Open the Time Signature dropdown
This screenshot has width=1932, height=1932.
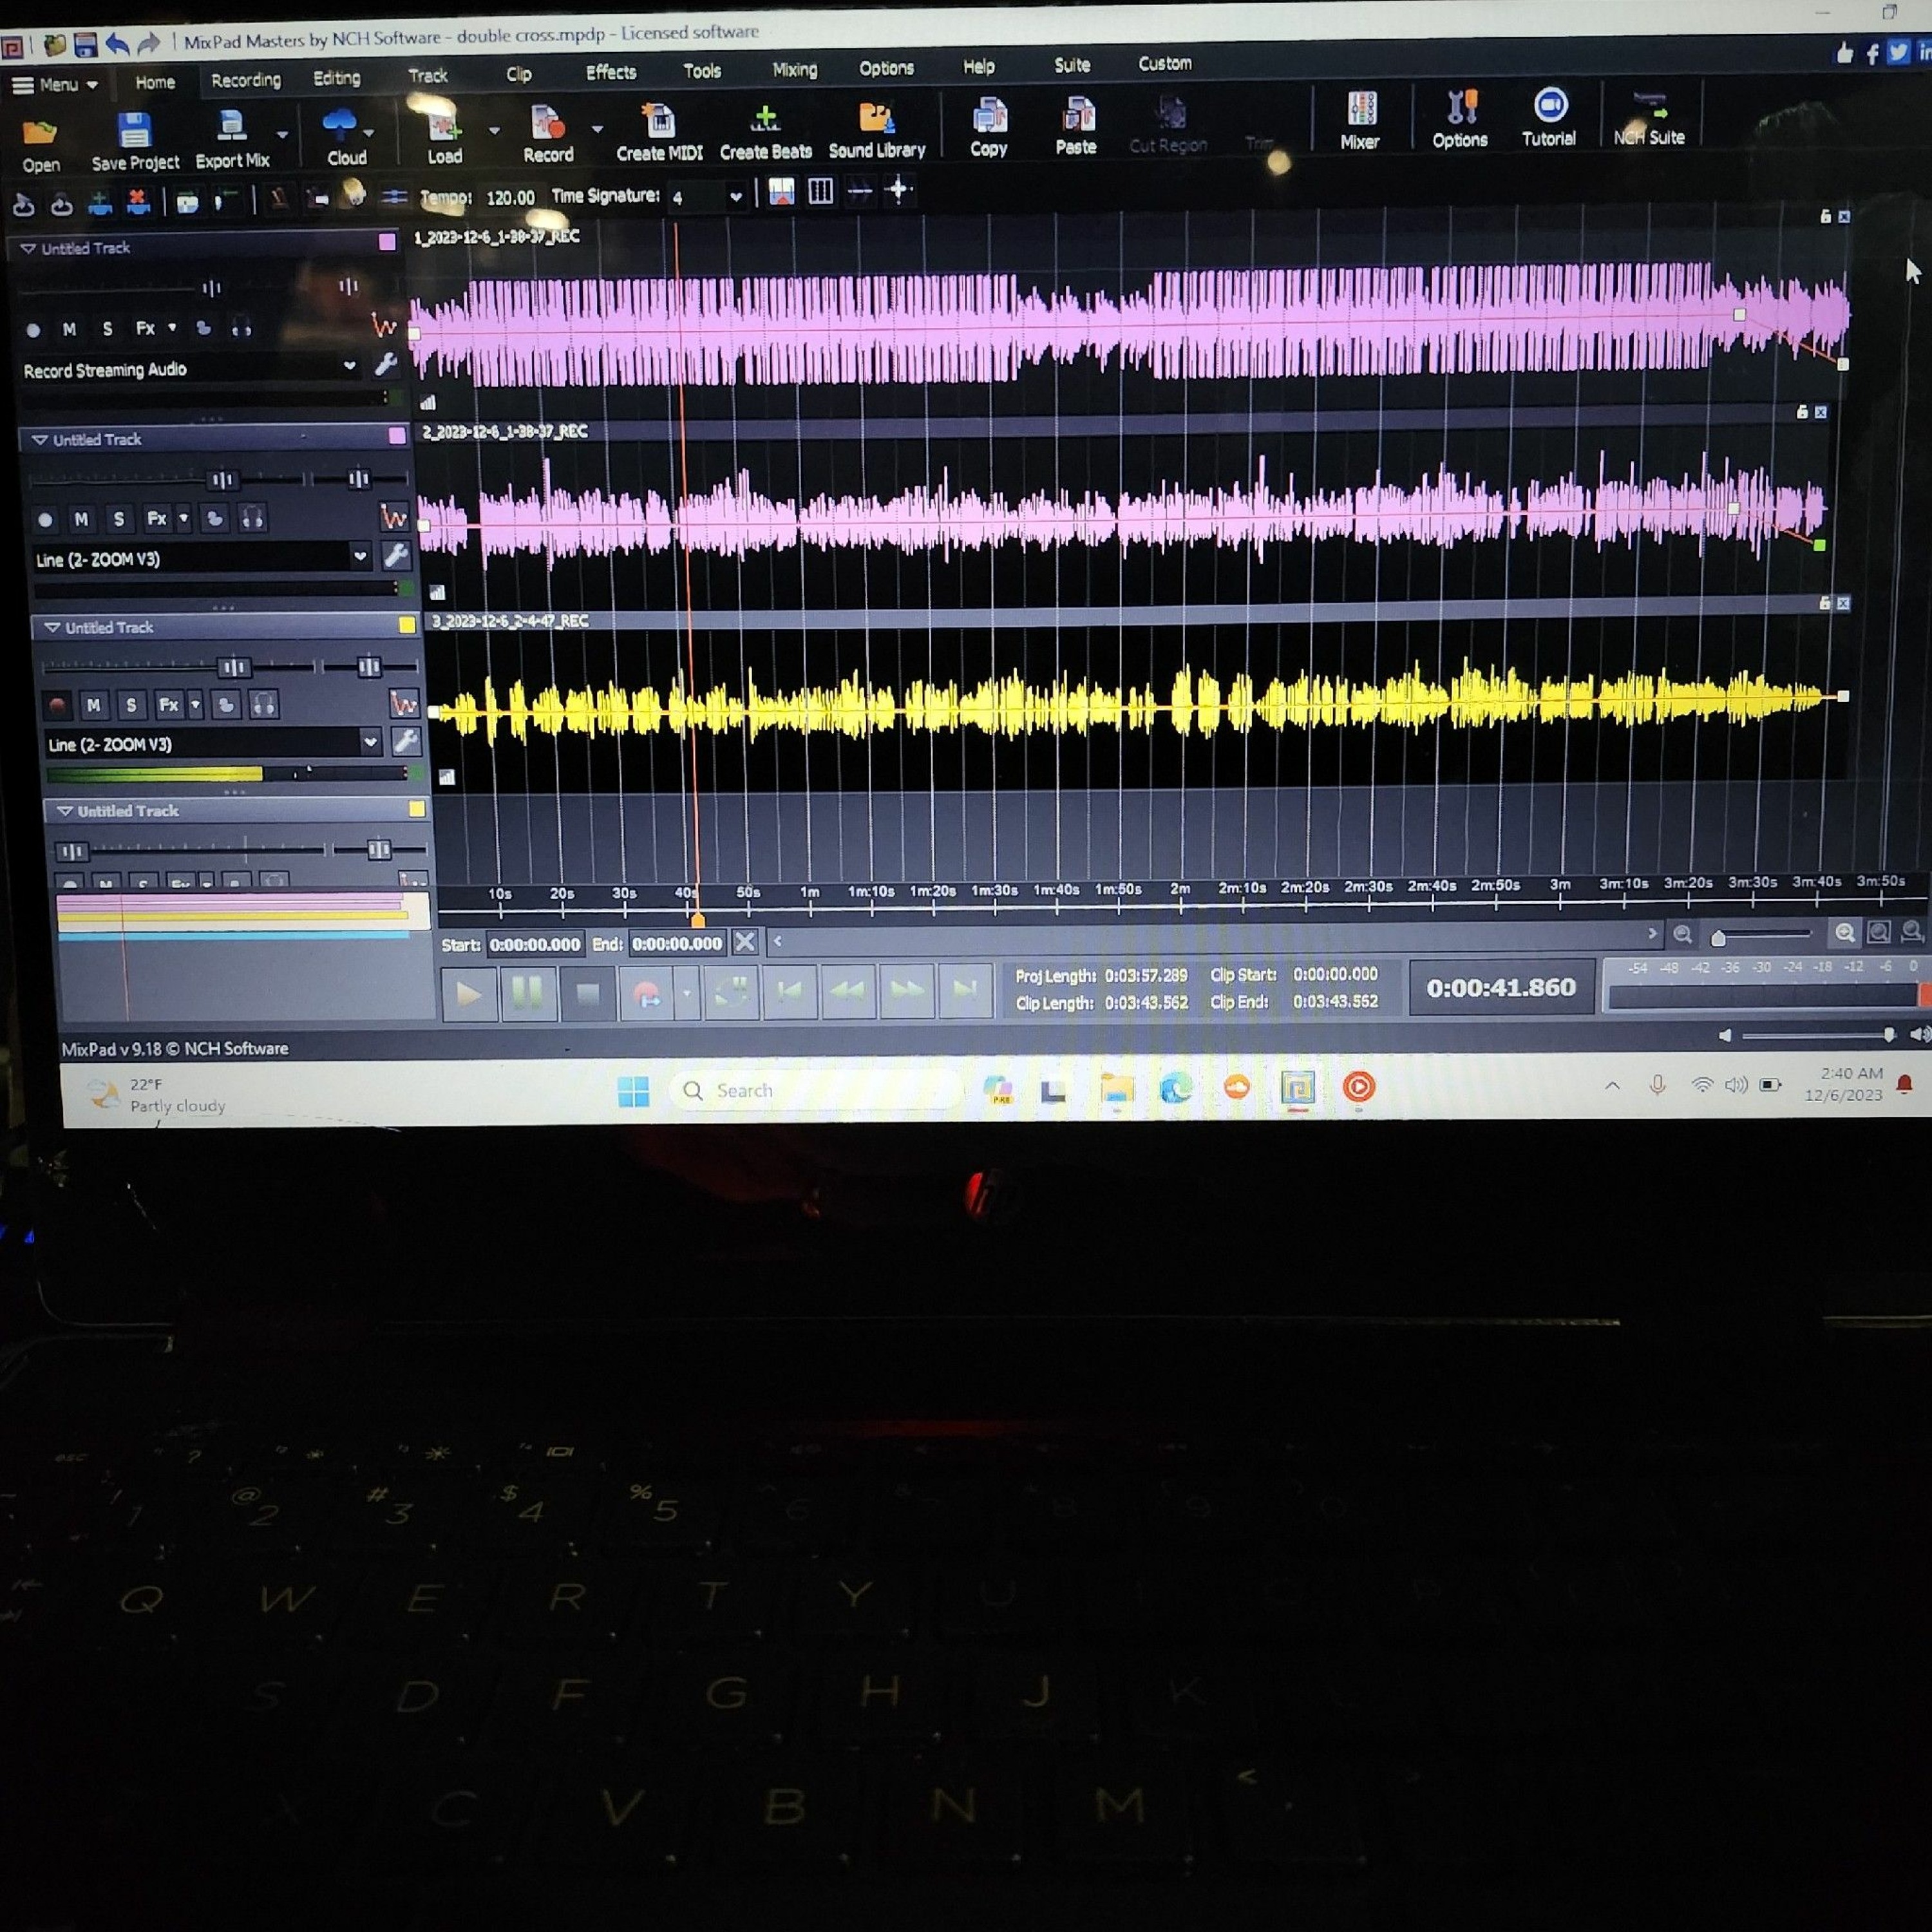pyautogui.click(x=736, y=196)
